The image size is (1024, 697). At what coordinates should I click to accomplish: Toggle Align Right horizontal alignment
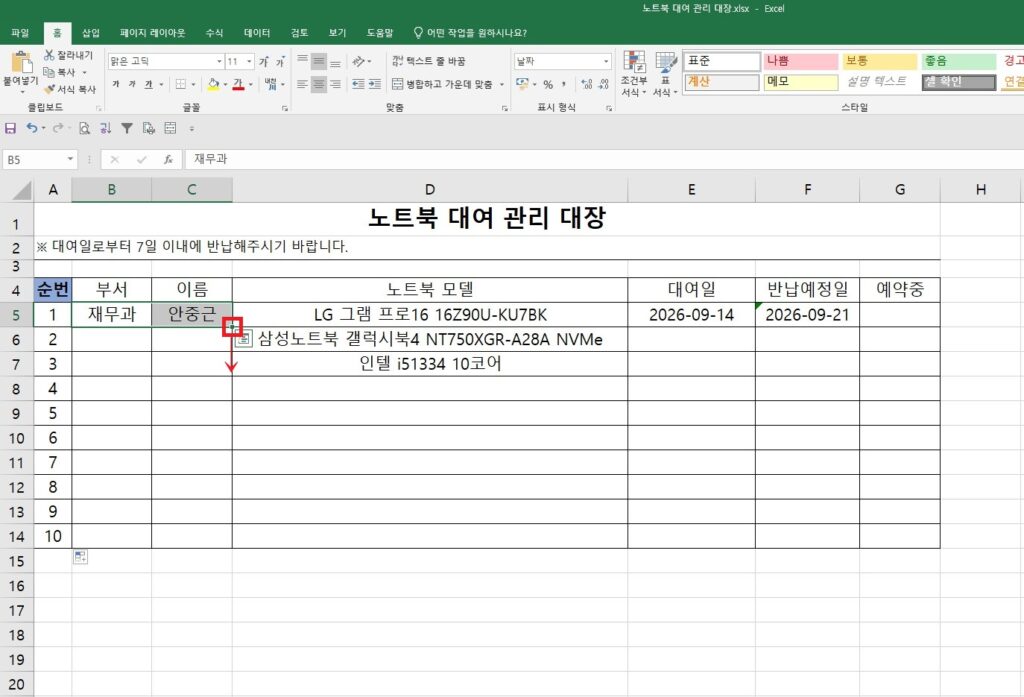click(335, 84)
